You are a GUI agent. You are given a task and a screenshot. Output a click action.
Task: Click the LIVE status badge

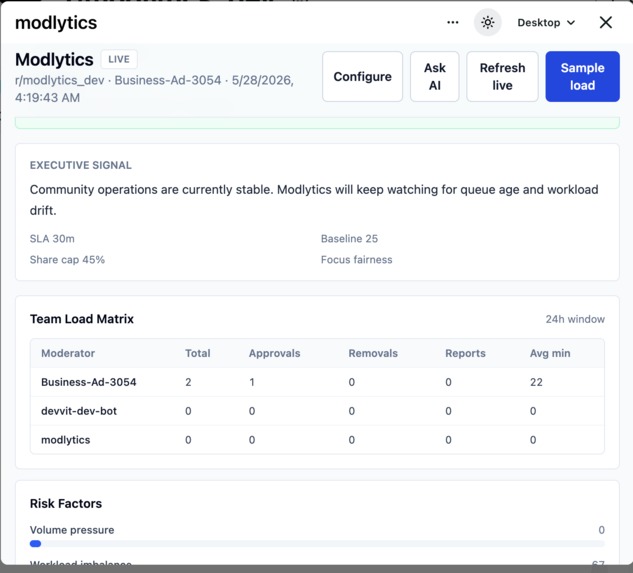(x=119, y=59)
